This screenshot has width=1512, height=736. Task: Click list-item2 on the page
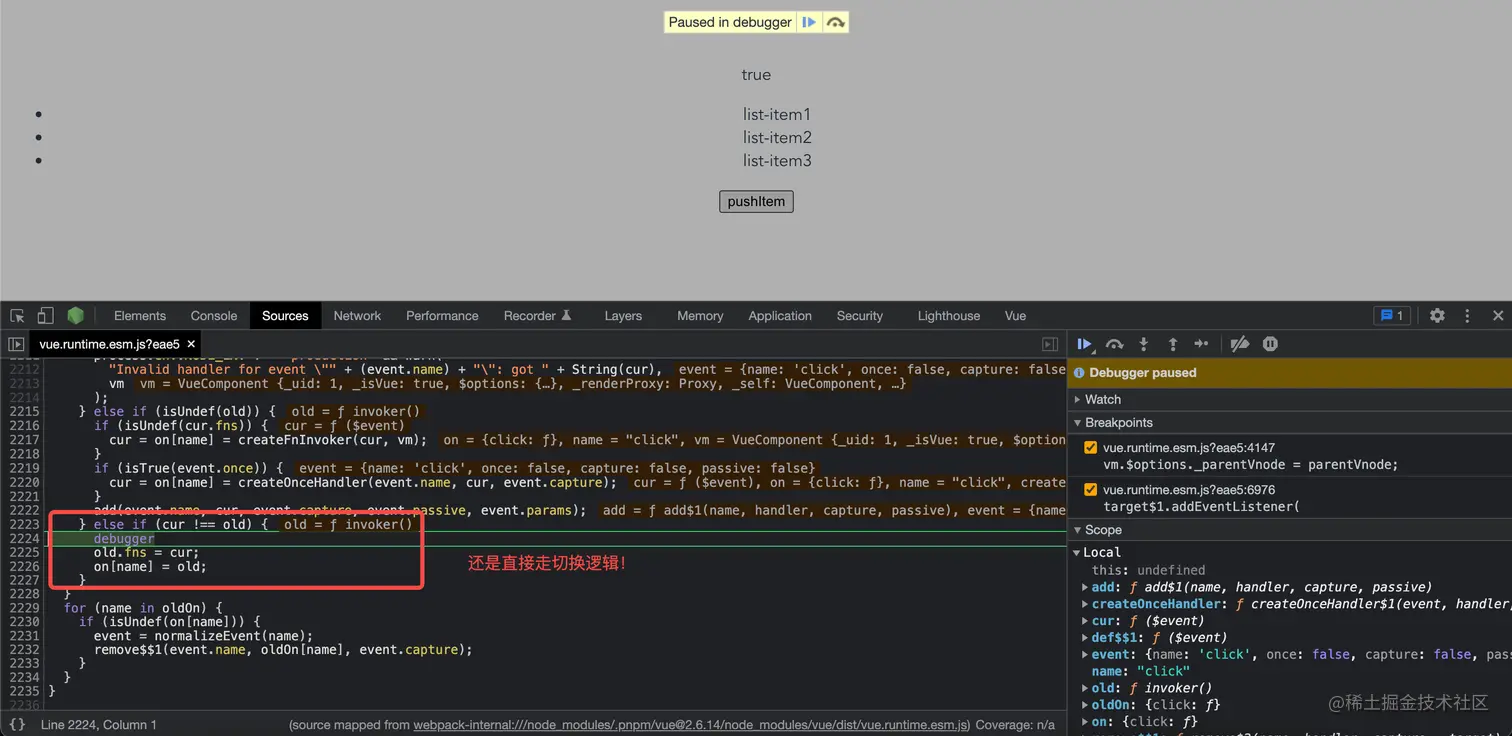pyautogui.click(x=777, y=137)
